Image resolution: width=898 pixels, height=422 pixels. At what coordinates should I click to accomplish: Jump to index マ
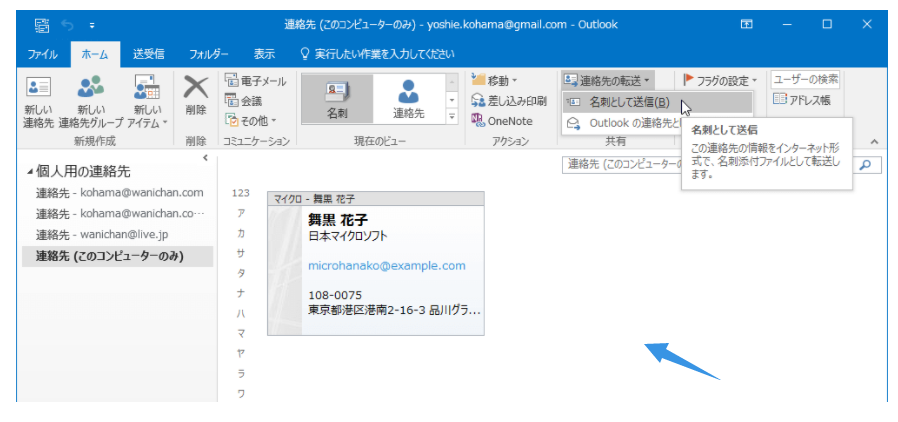241,333
